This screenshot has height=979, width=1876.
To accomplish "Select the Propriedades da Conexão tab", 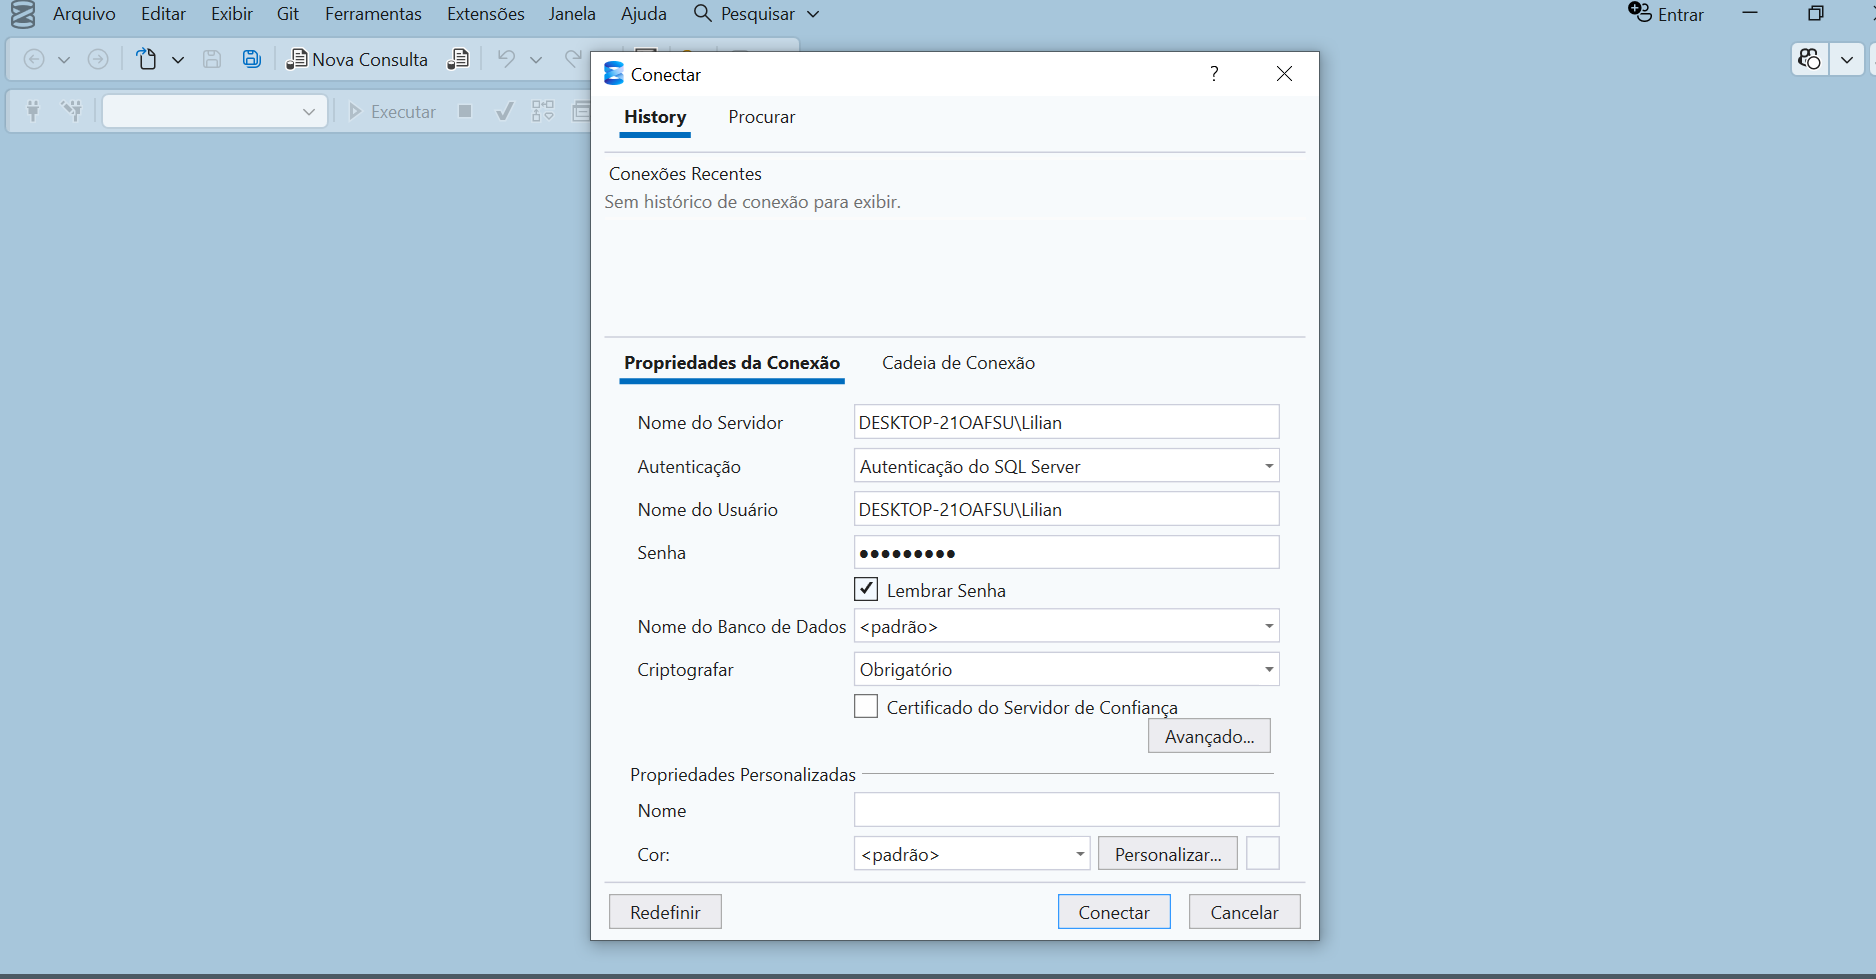I will click(x=732, y=363).
